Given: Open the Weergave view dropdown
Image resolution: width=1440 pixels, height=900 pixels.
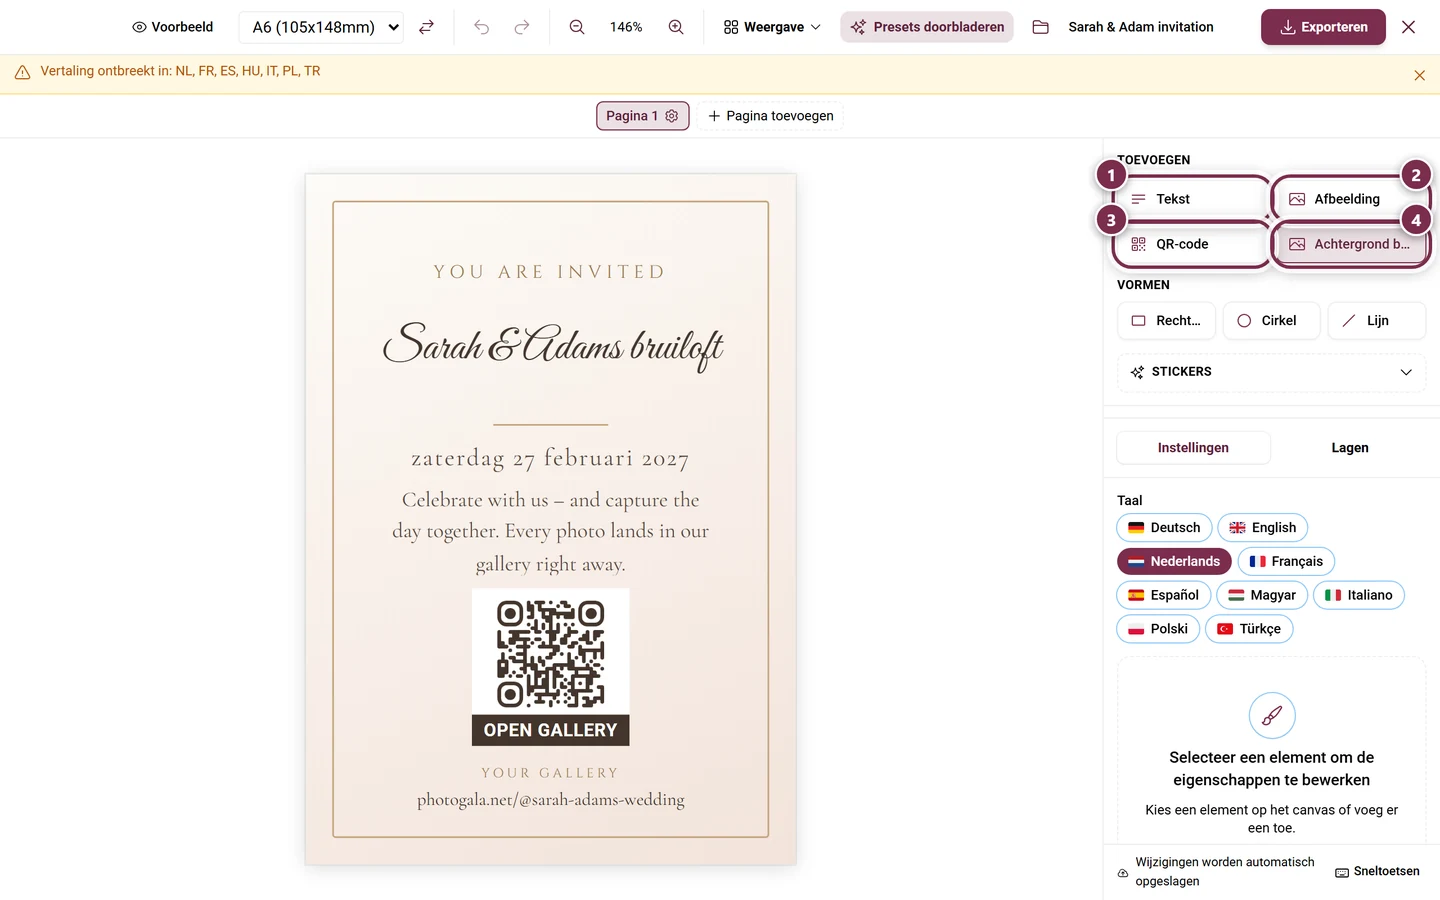Looking at the screenshot, I should pyautogui.click(x=772, y=27).
